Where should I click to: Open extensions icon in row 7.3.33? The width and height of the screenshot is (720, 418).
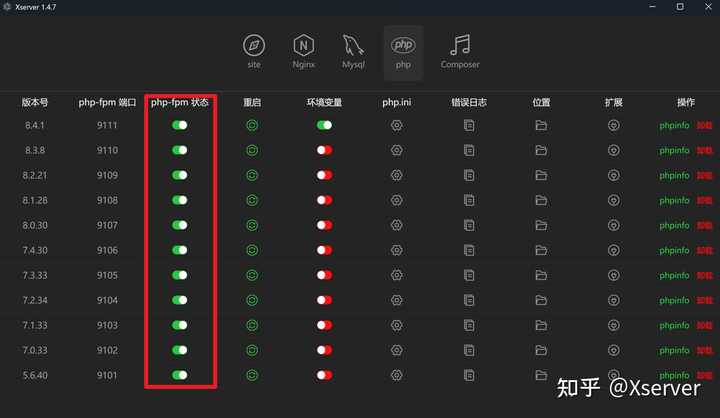click(x=613, y=275)
